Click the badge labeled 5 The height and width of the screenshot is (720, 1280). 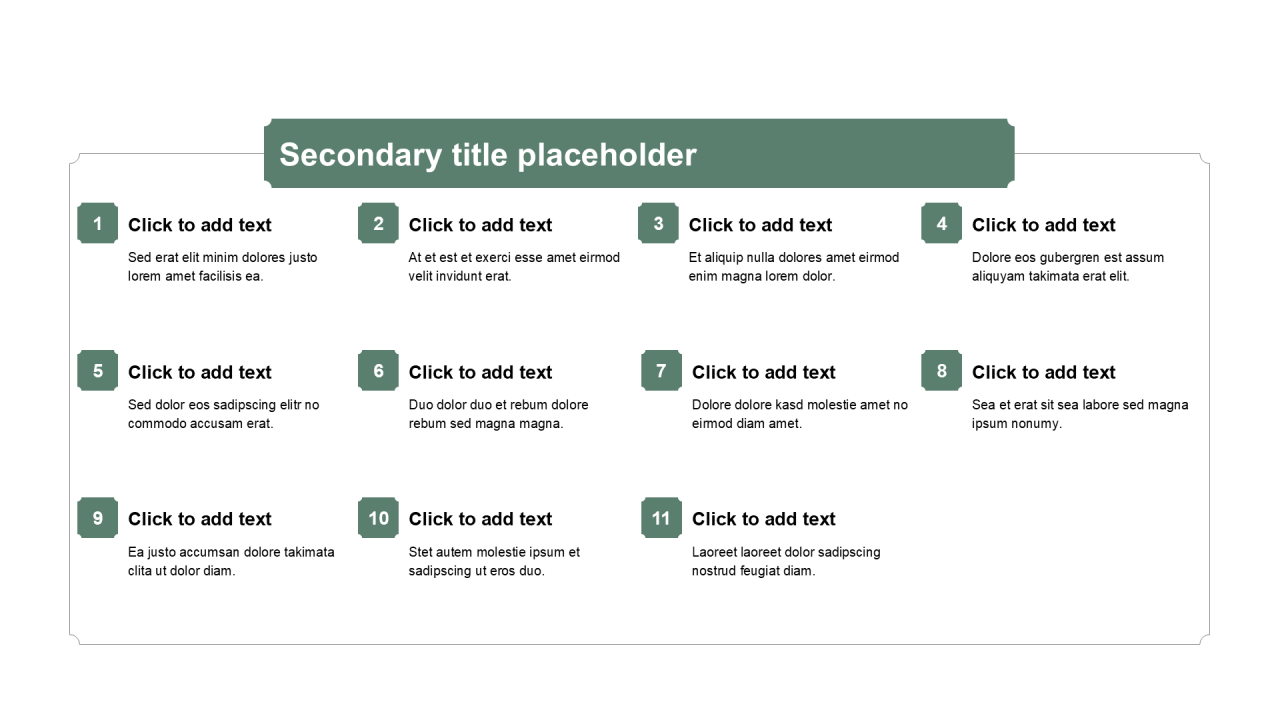[x=97, y=371]
